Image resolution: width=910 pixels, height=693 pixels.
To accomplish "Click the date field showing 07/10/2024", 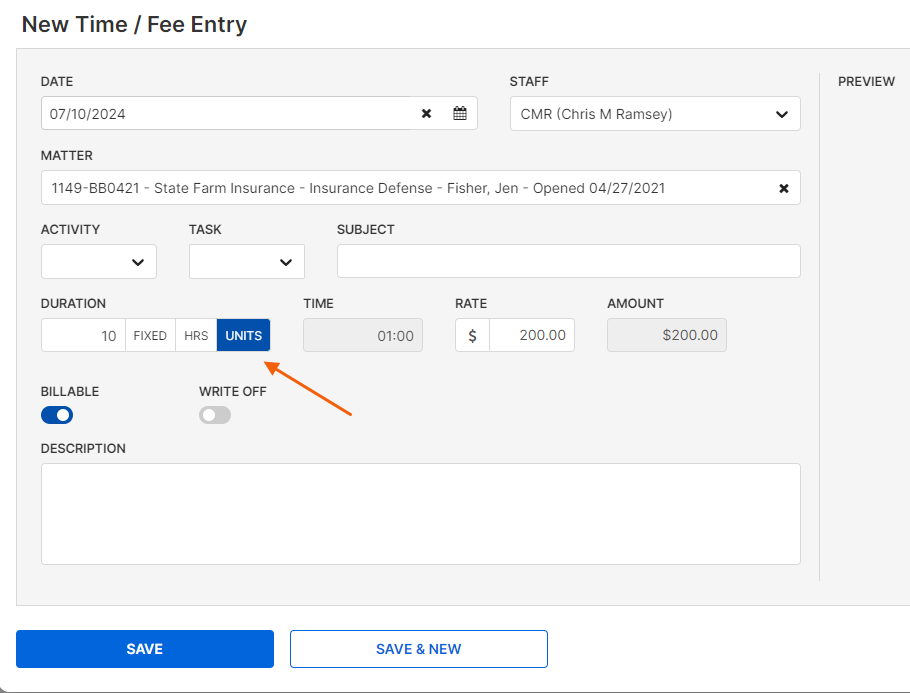I will pyautogui.click(x=226, y=113).
